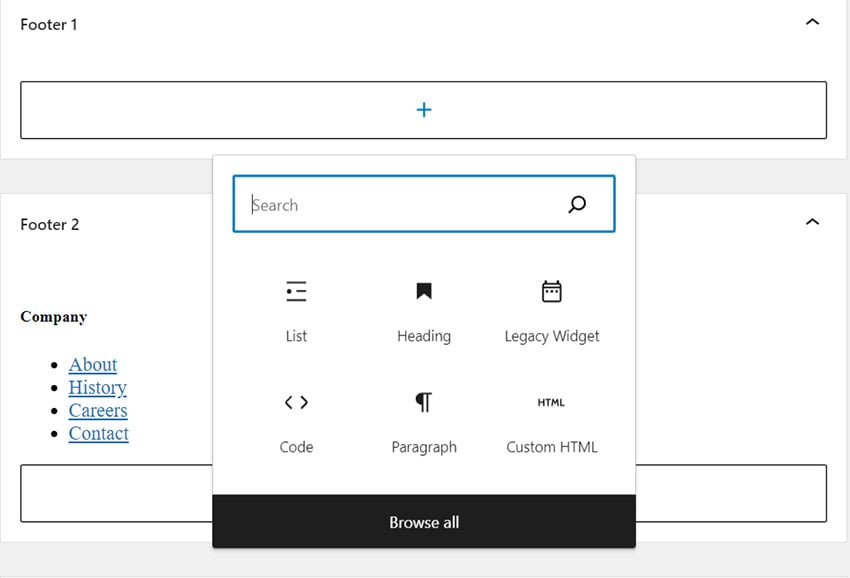The width and height of the screenshot is (850, 578).
Task: Focus the block Search field
Action: (x=400, y=205)
